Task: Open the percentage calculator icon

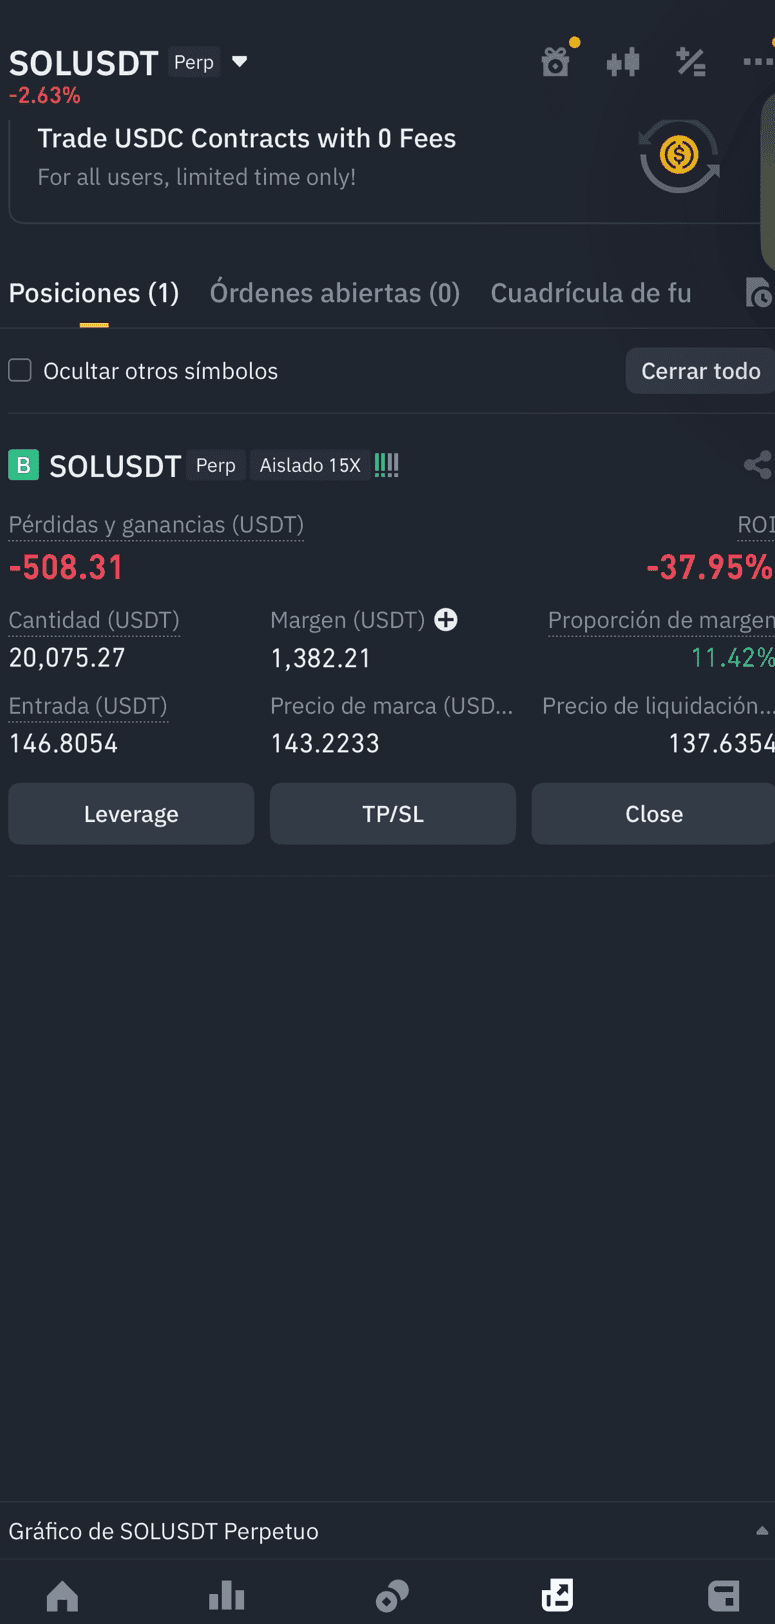Action: pyautogui.click(x=691, y=62)
